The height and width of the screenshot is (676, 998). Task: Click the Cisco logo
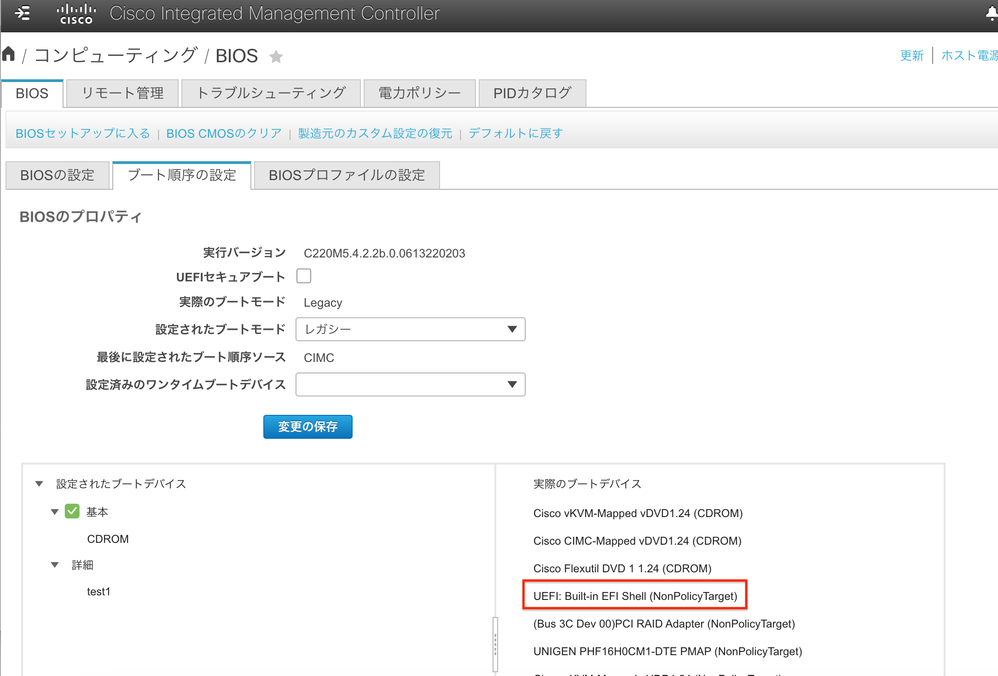click(76, 14)
